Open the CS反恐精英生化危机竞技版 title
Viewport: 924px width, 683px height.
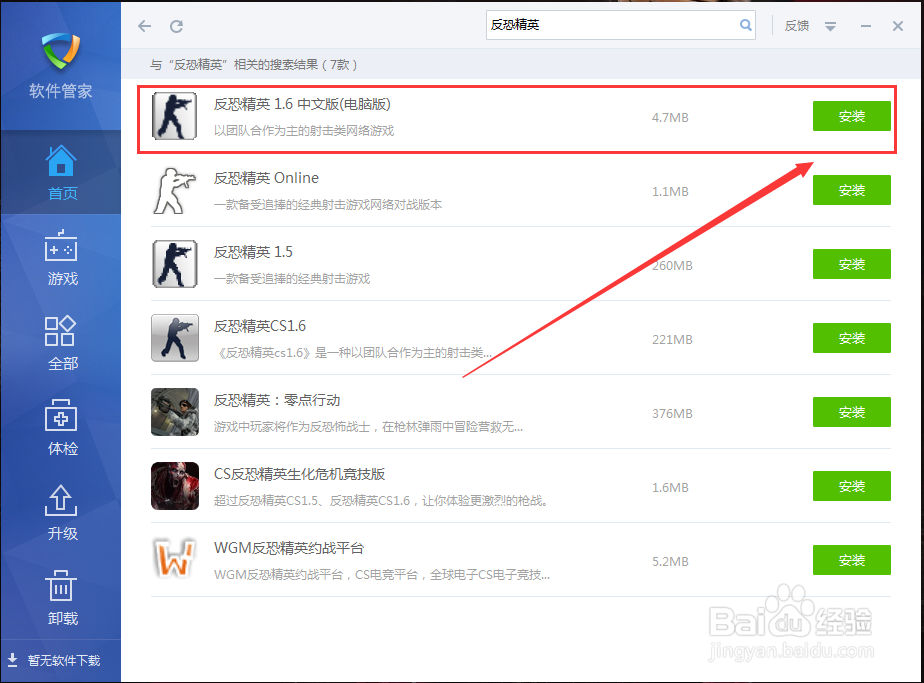[x=299, y=474]
